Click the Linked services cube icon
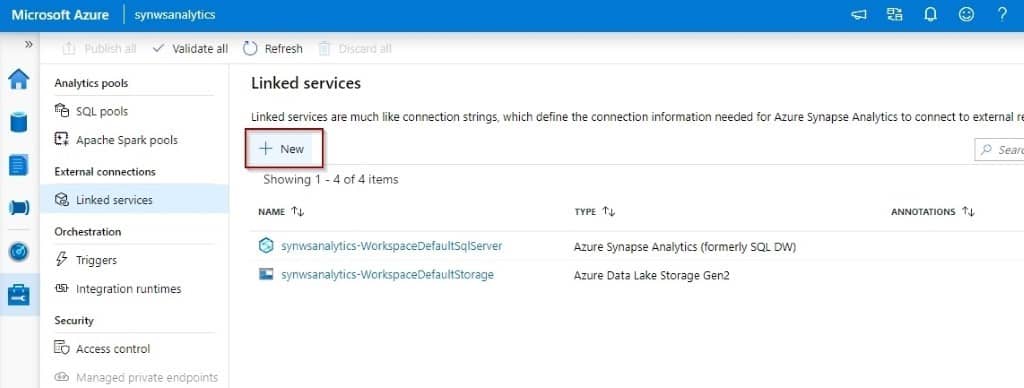Screen dimensions: 1024x388 click(61, 200)
